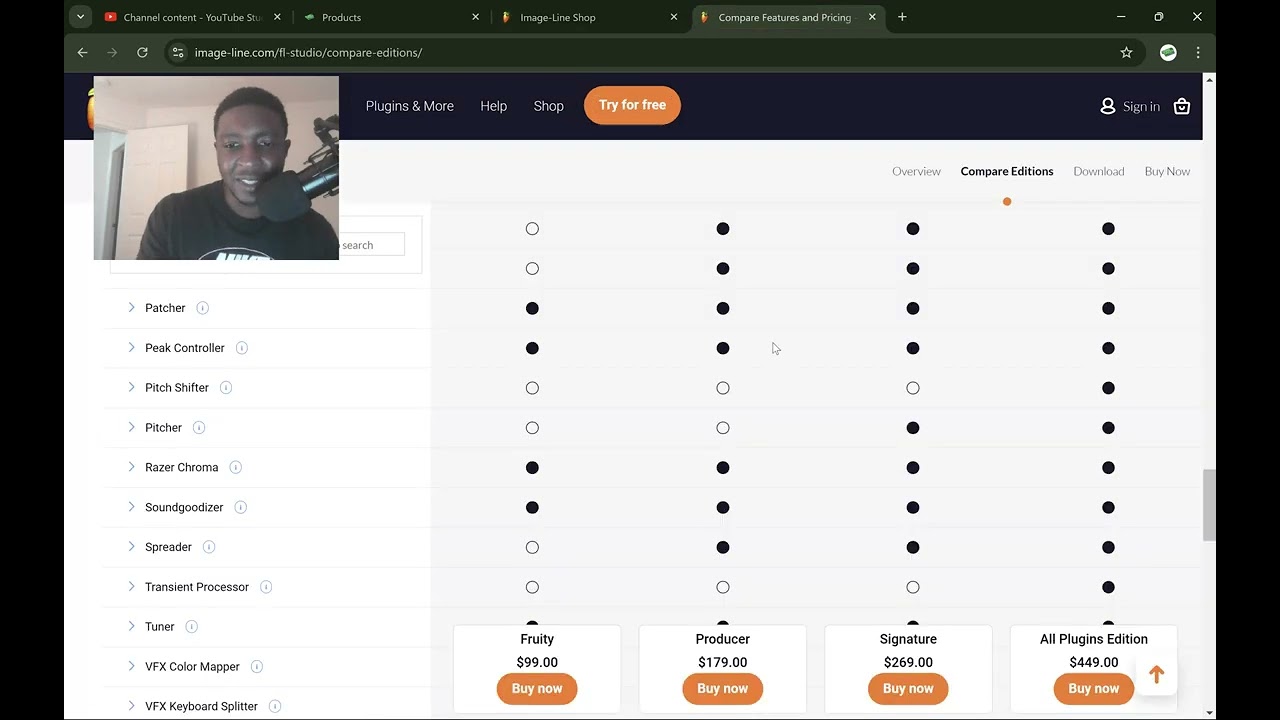The width and height of the screenshot is (1280, 720).
Task: Open the browser profile avatar
Action: click(1168, 52)
